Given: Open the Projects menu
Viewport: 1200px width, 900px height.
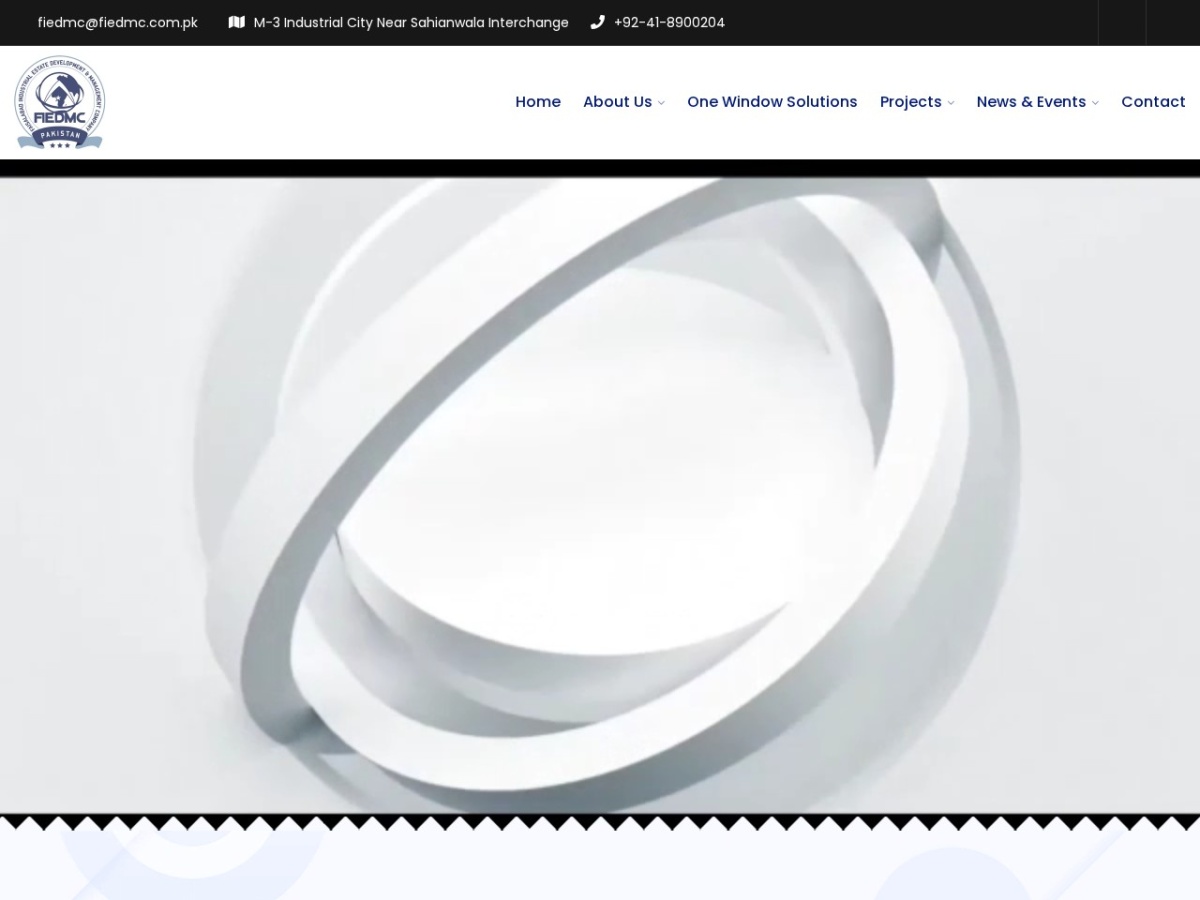Looking at the screenshot, I should (911, 102).
